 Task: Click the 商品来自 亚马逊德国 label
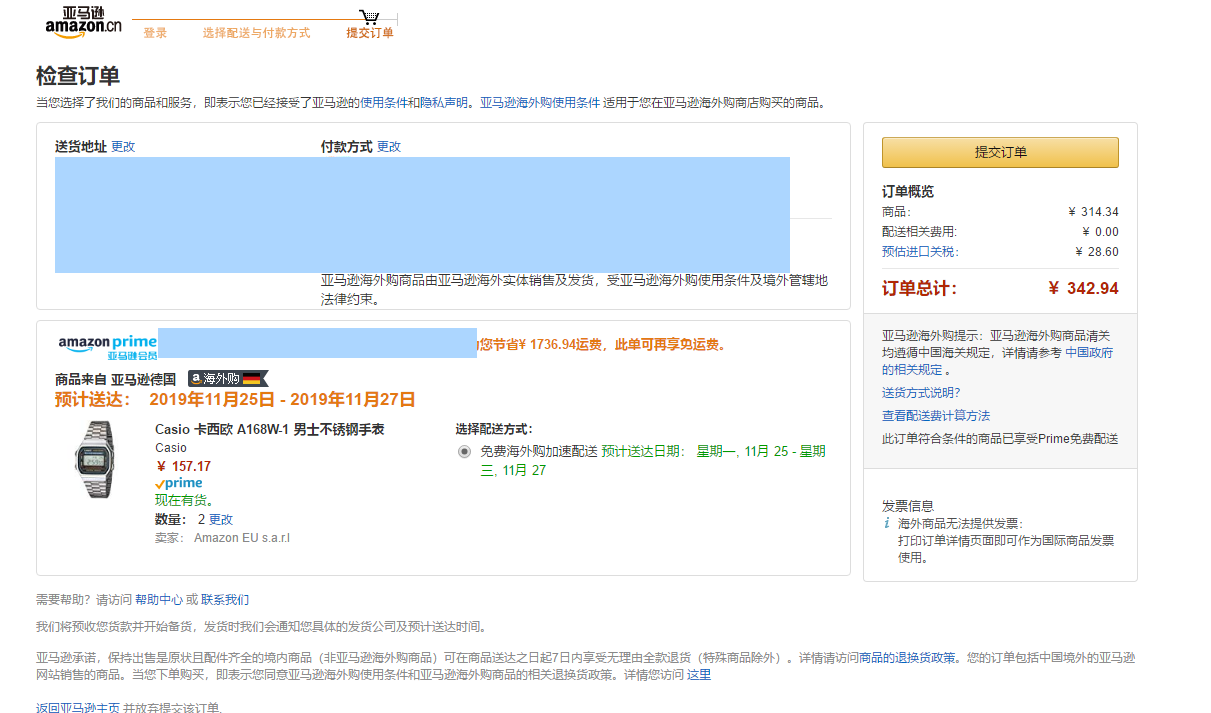coord(115,379)
